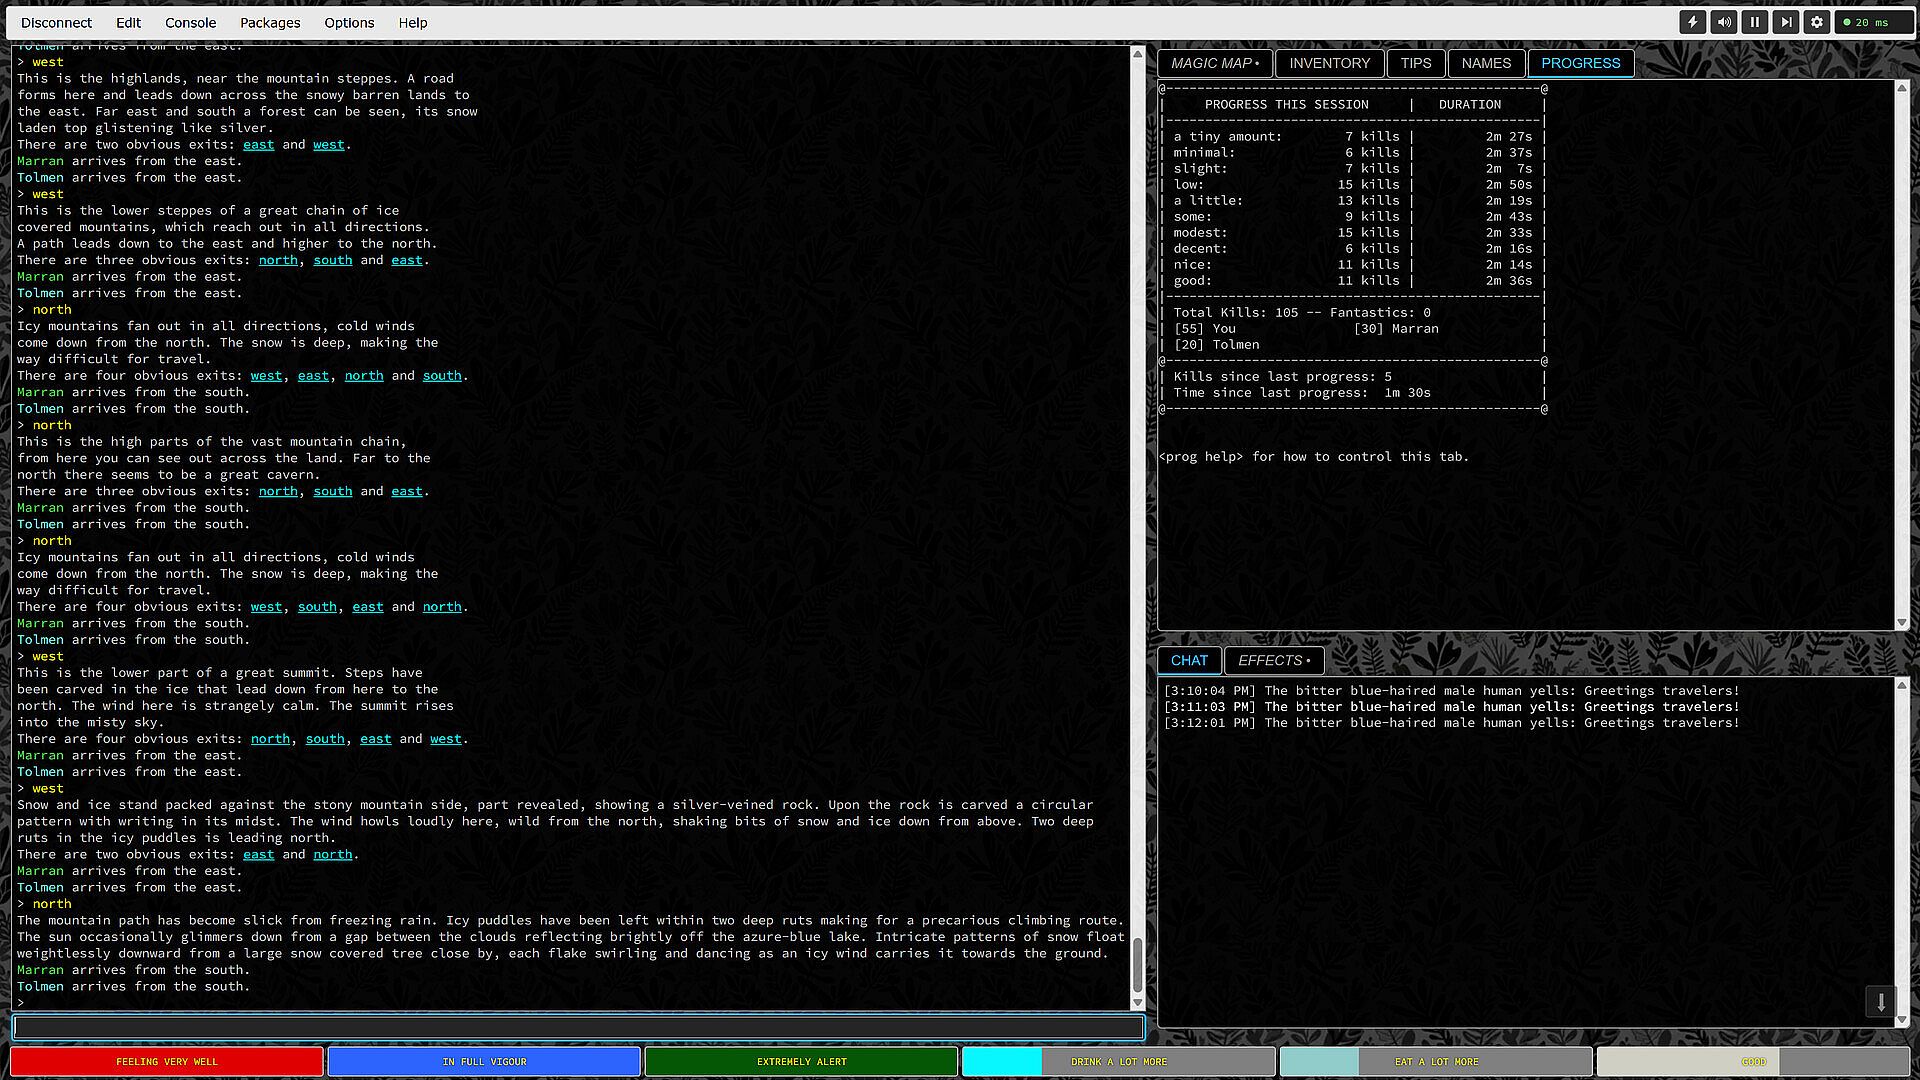Image resolution: width=1920 pixels, height=1080 pixels.
Task: Open the Options menu
Action: coord(349,22)
